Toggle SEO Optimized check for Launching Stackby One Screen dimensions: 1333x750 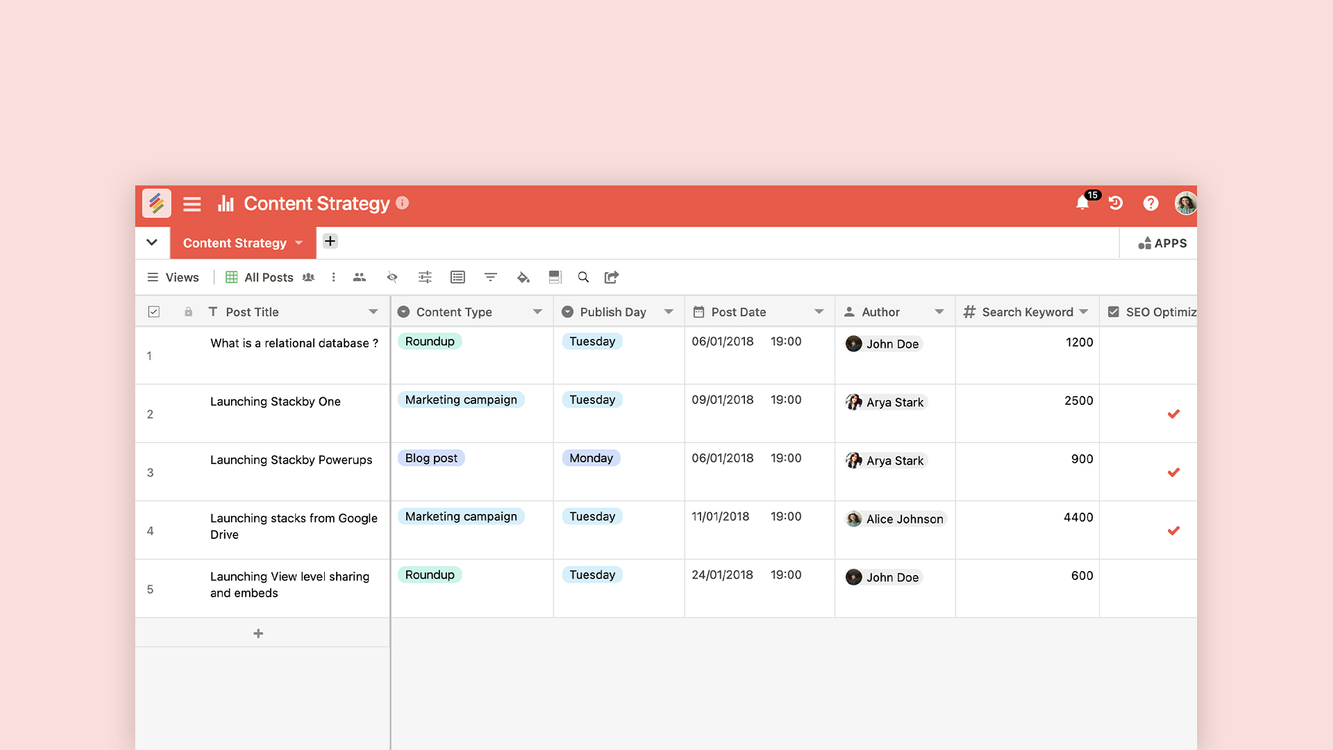[x=1173, y=414]
